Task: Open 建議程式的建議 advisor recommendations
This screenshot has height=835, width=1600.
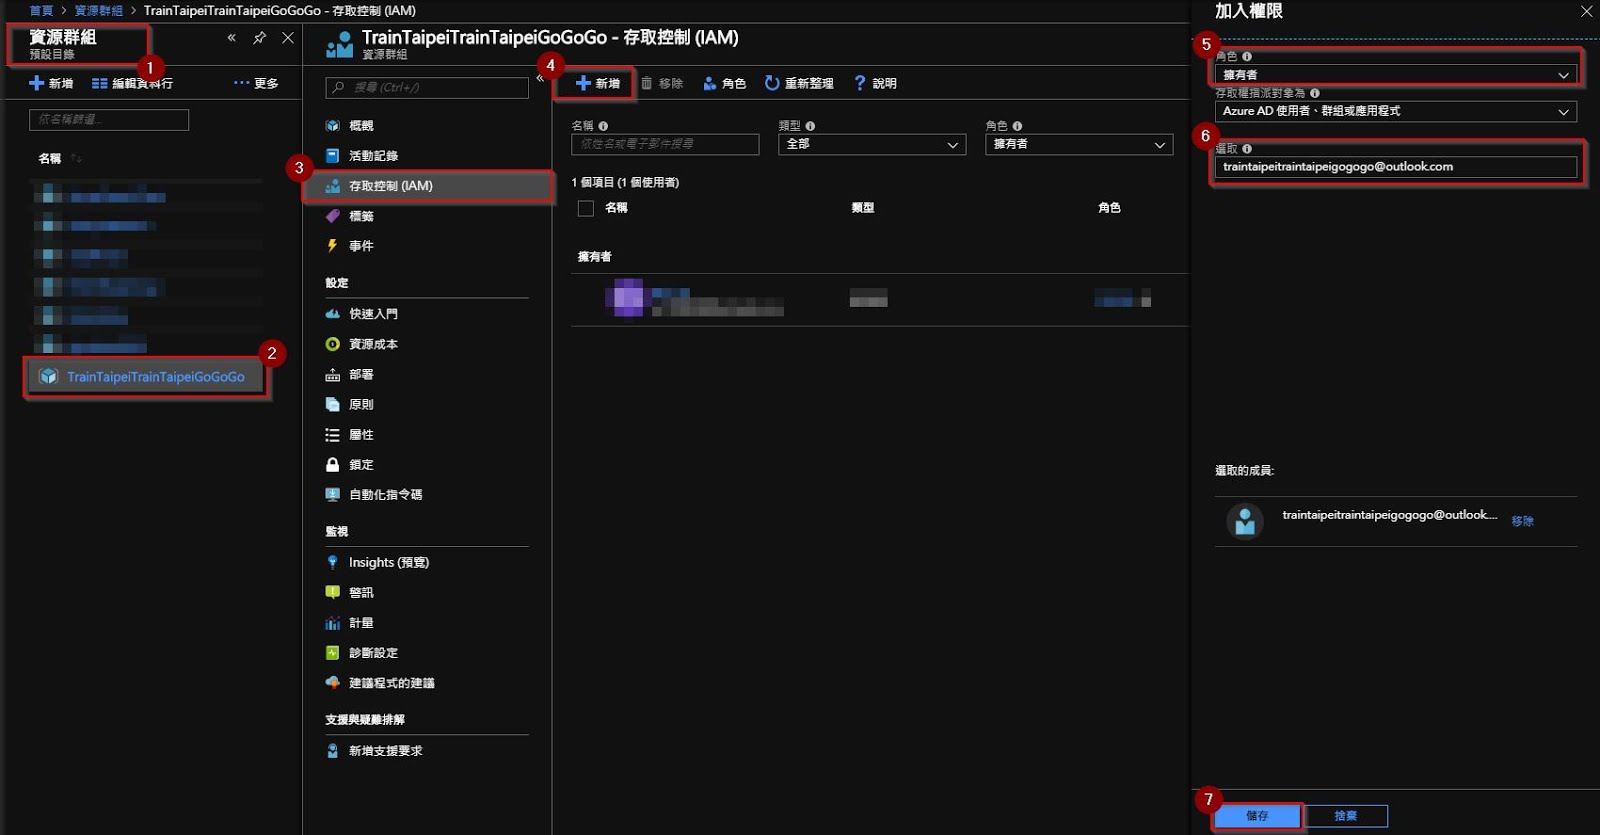Action: pyautogui.click(x=391, y=683)
